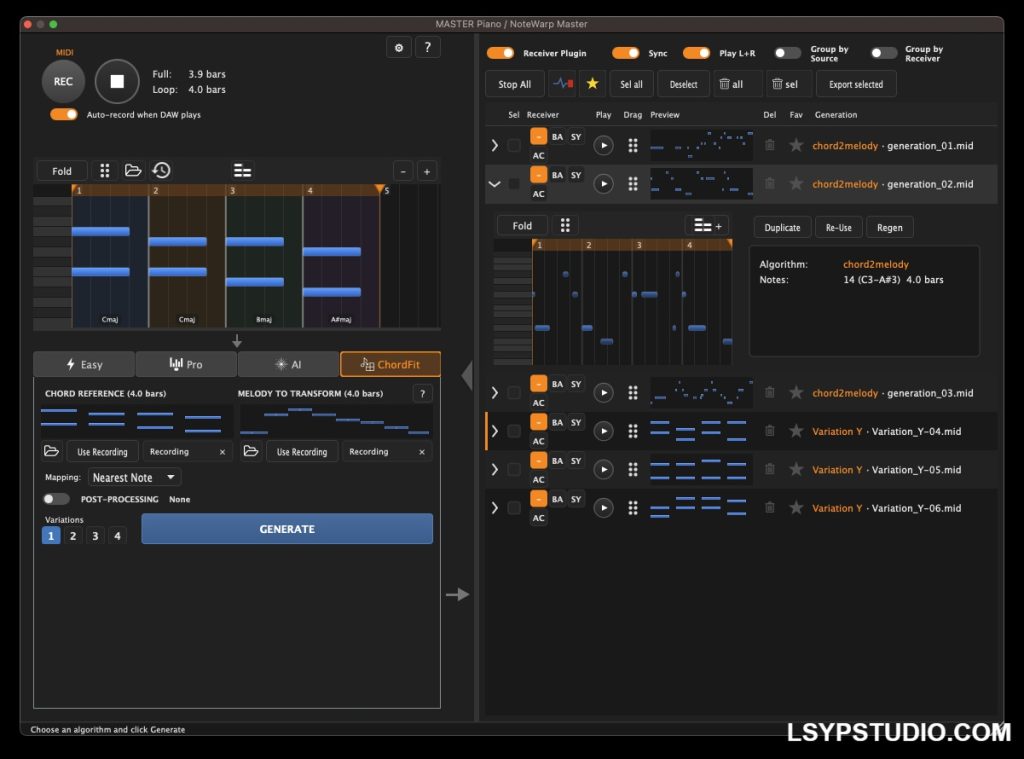Open the folder icon in input editor toolbar
1024x759 pixels.
pyautogui.click(x=133, y=170)
